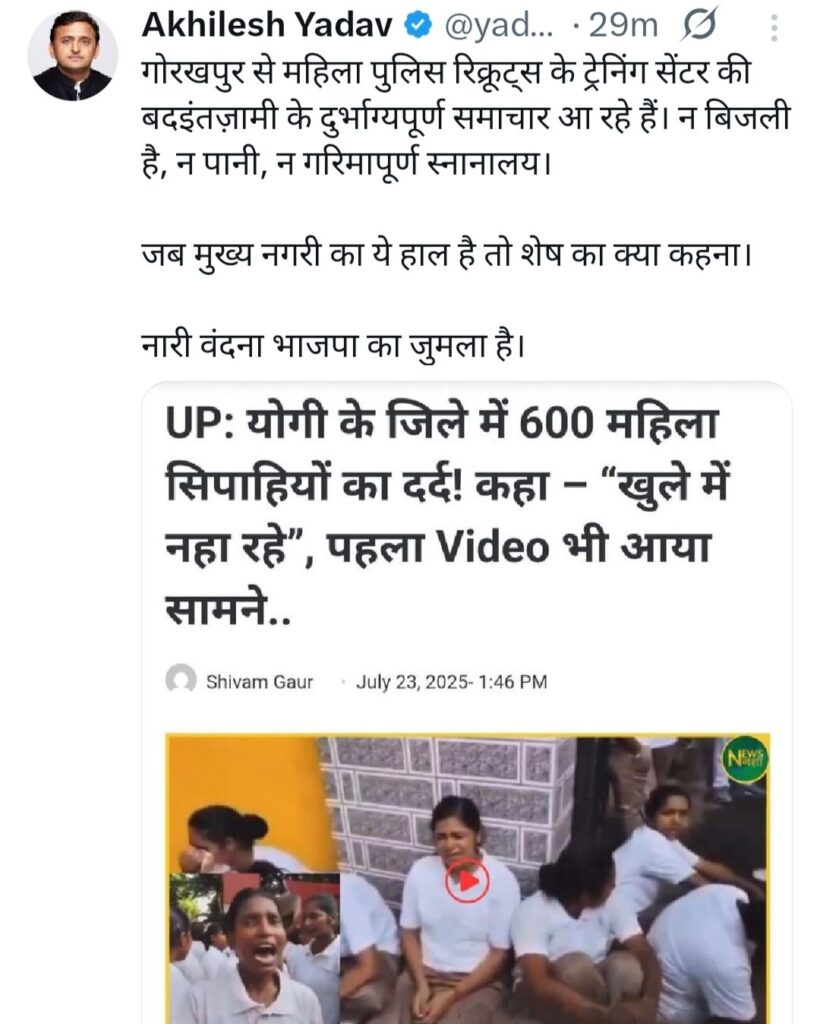This screenshot has height=1024, width=820.
Task: Click the July 23, 2025 article date
Action: pyautogui.click(x=451, y=682)
